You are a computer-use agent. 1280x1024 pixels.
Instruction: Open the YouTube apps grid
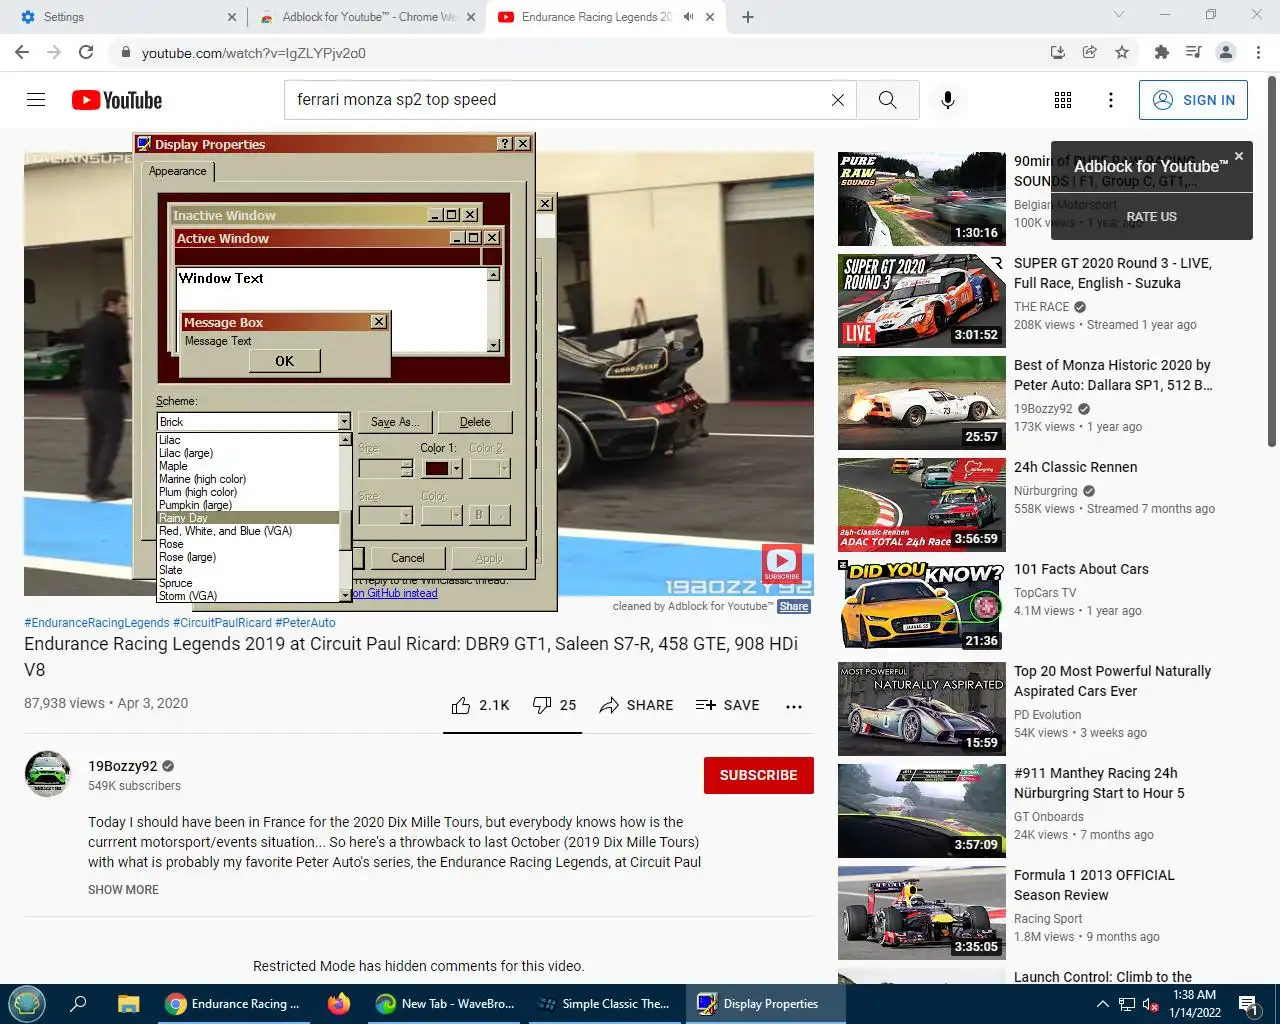point(1063,100)
